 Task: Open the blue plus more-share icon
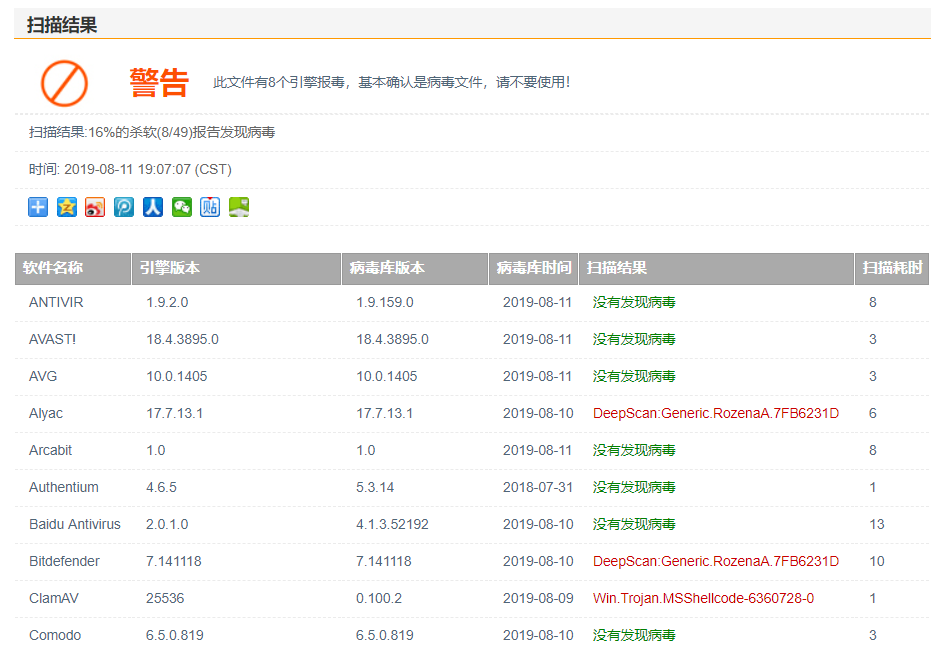[x=38, y=207]
